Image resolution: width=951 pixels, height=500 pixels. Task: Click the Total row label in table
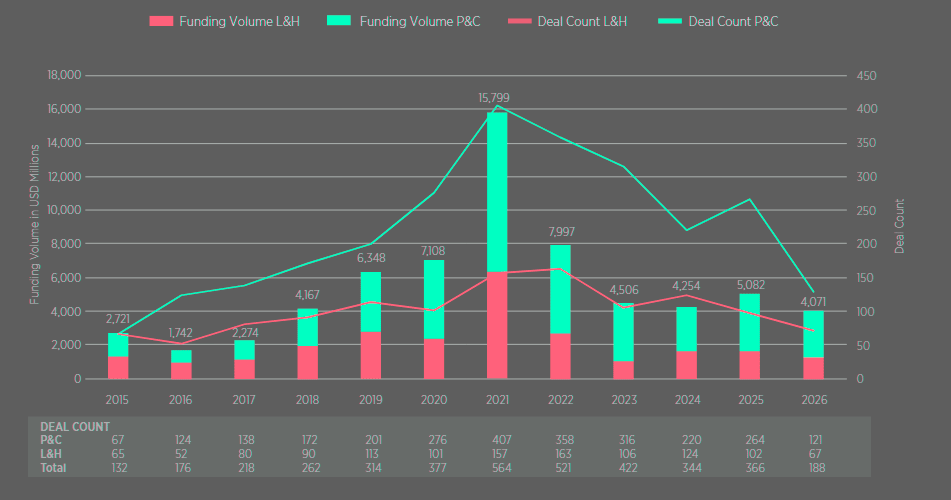pos(53,468)
